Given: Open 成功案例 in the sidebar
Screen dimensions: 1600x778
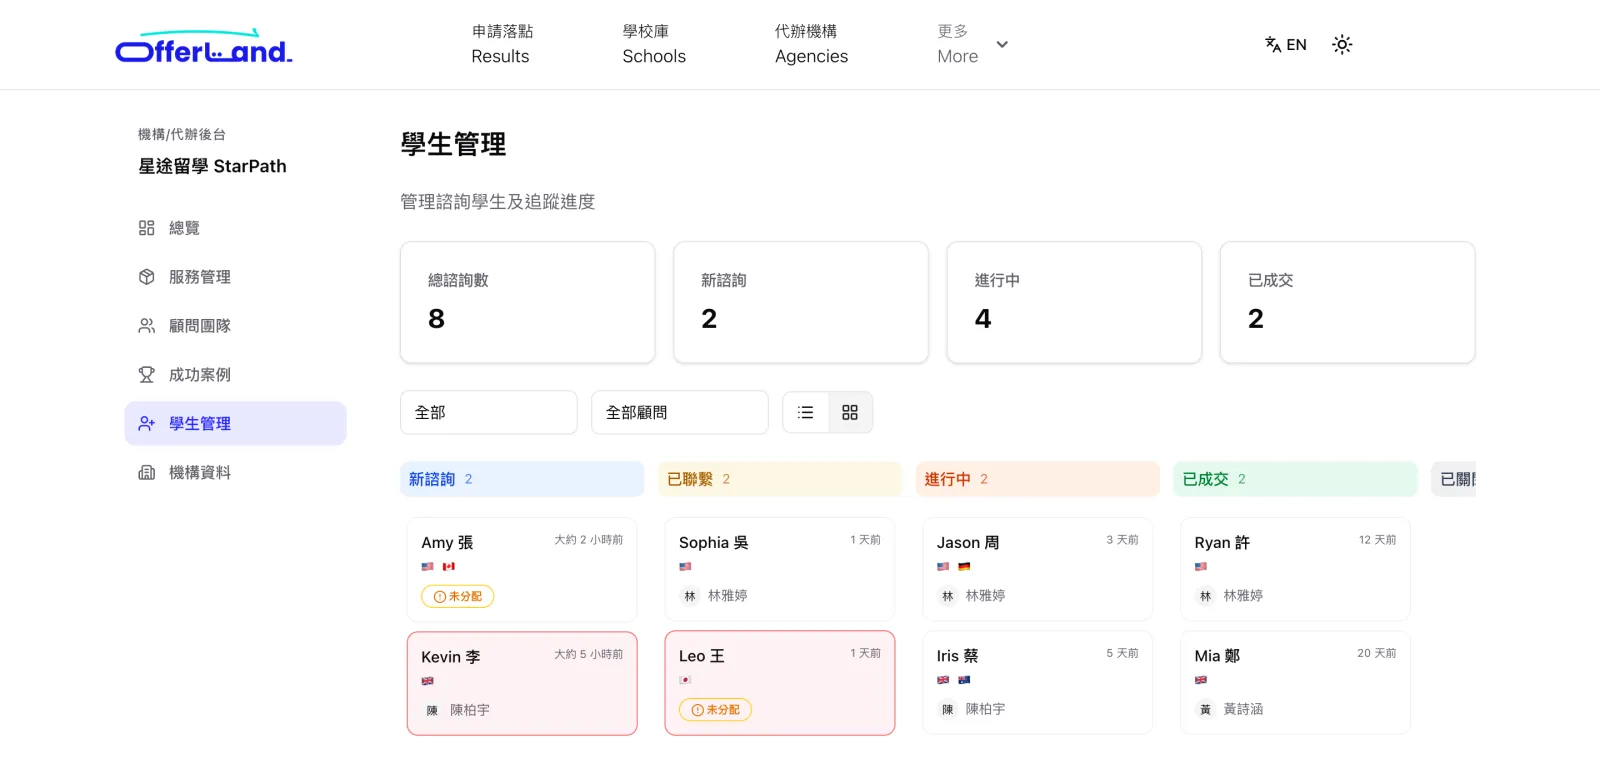Looking at the screenshot, I should coord(235,375).
